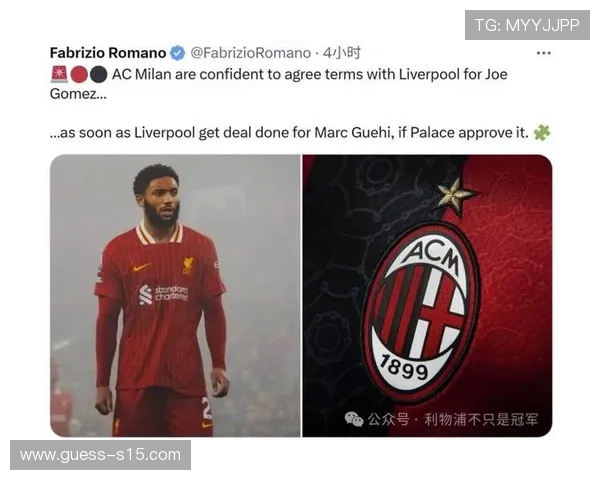Click the 4小时 timestamp
This screenshot has width=600, height=480.
[x=341, y=53]
